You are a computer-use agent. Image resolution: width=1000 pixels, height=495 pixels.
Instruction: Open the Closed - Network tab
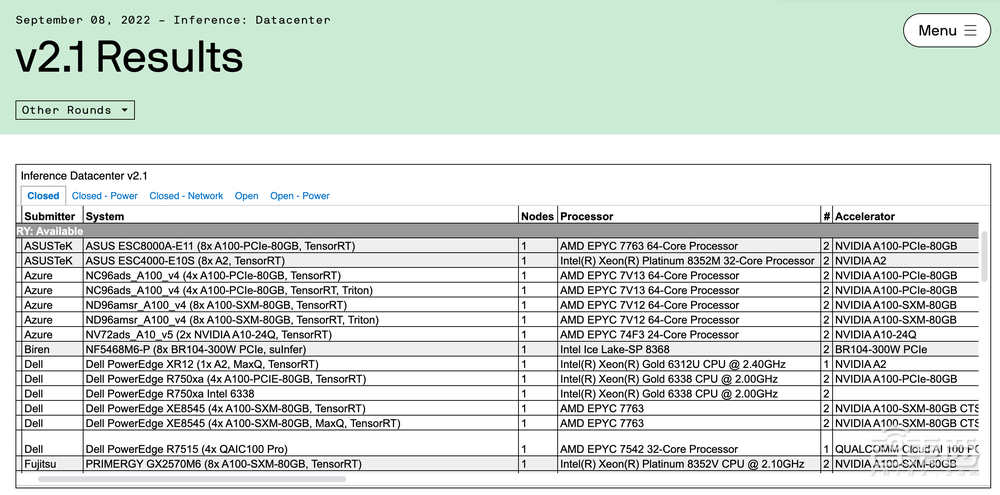coord(186,196)
